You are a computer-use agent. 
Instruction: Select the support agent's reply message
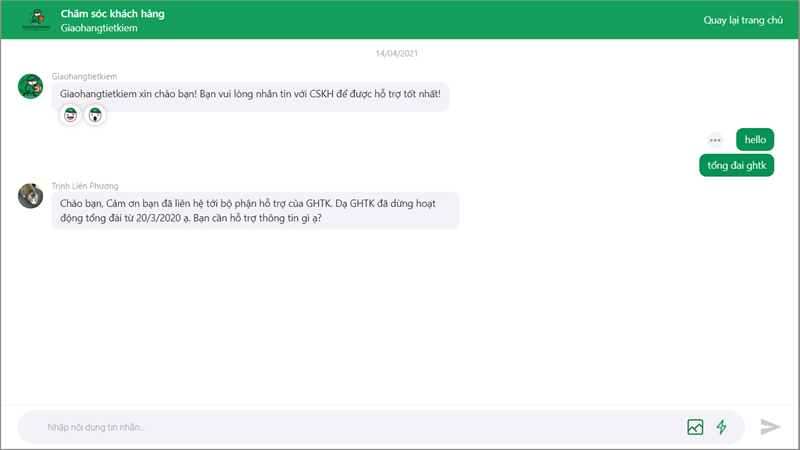(x=255, y=210)
